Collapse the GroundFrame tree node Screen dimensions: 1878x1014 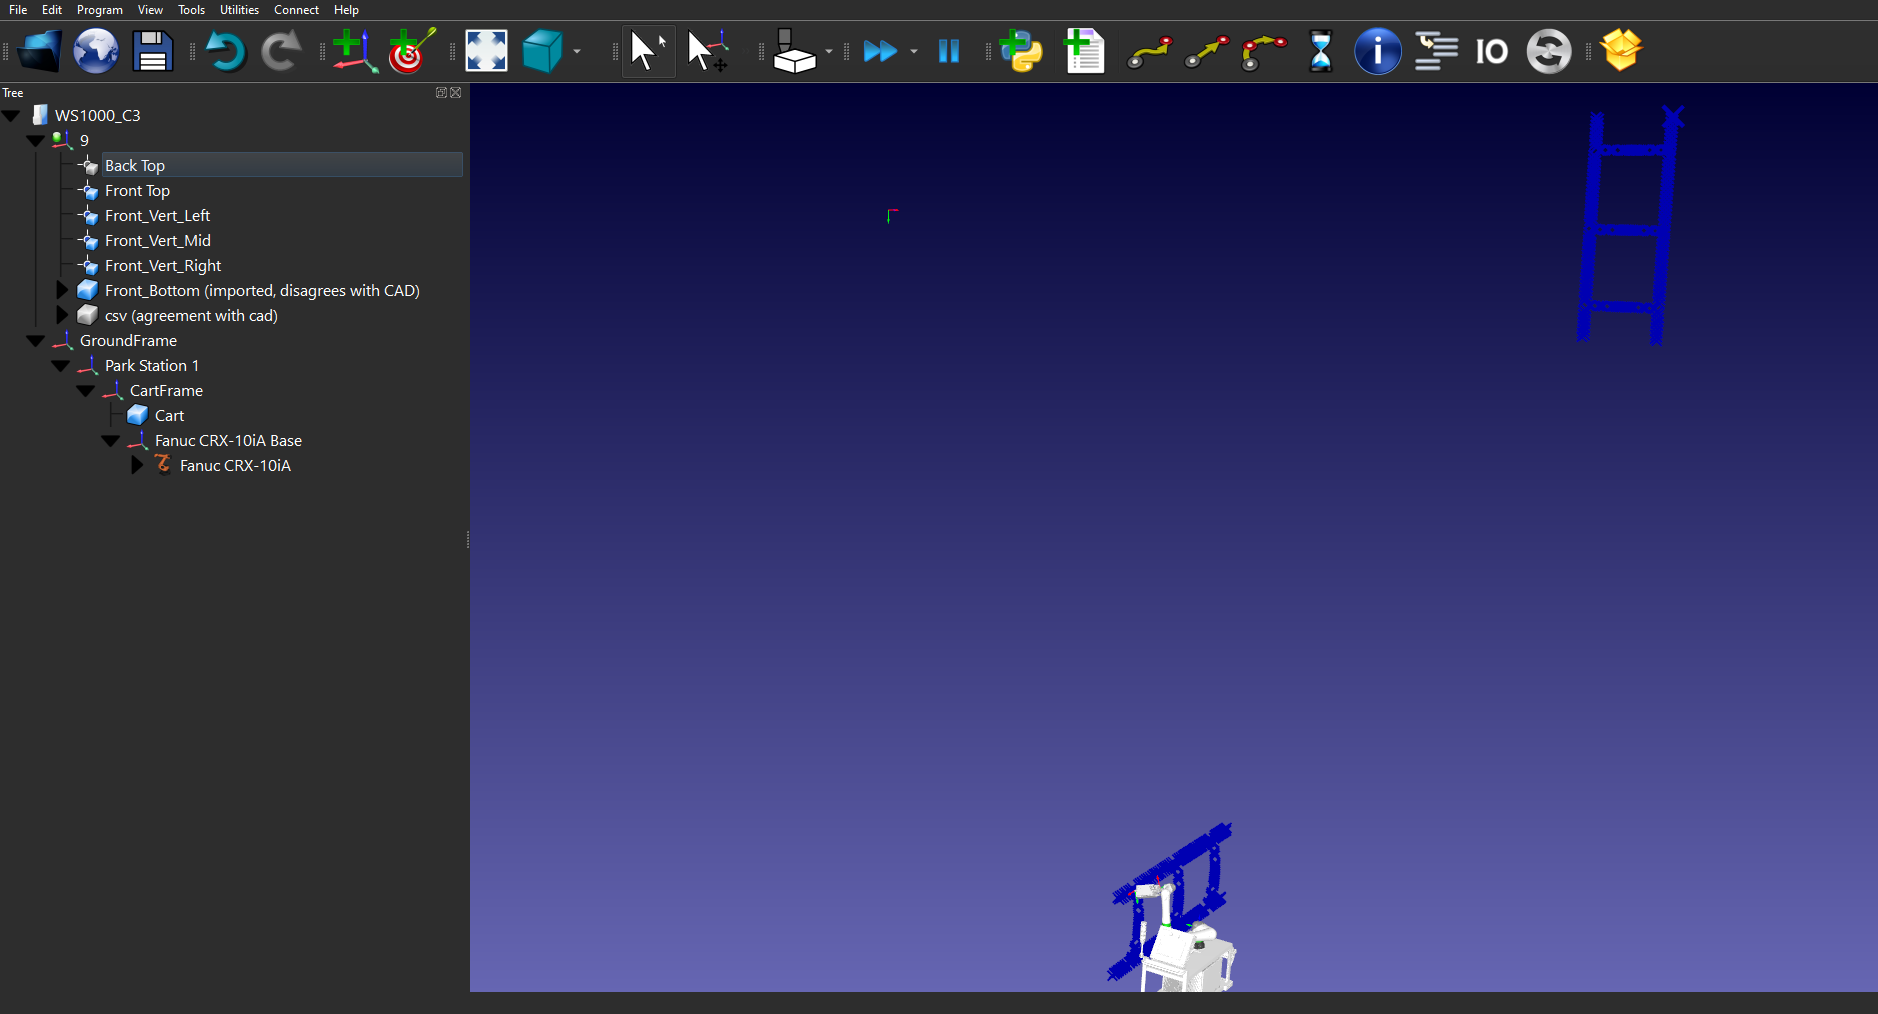point(36,341)
